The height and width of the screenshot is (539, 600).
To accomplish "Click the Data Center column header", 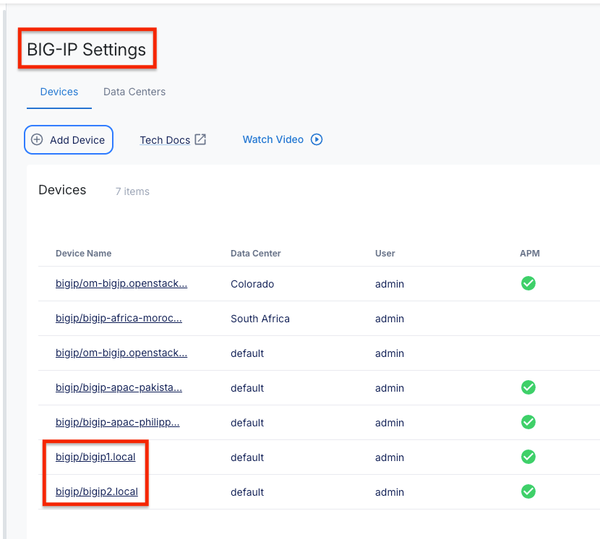I will click(x=255, y=254).
